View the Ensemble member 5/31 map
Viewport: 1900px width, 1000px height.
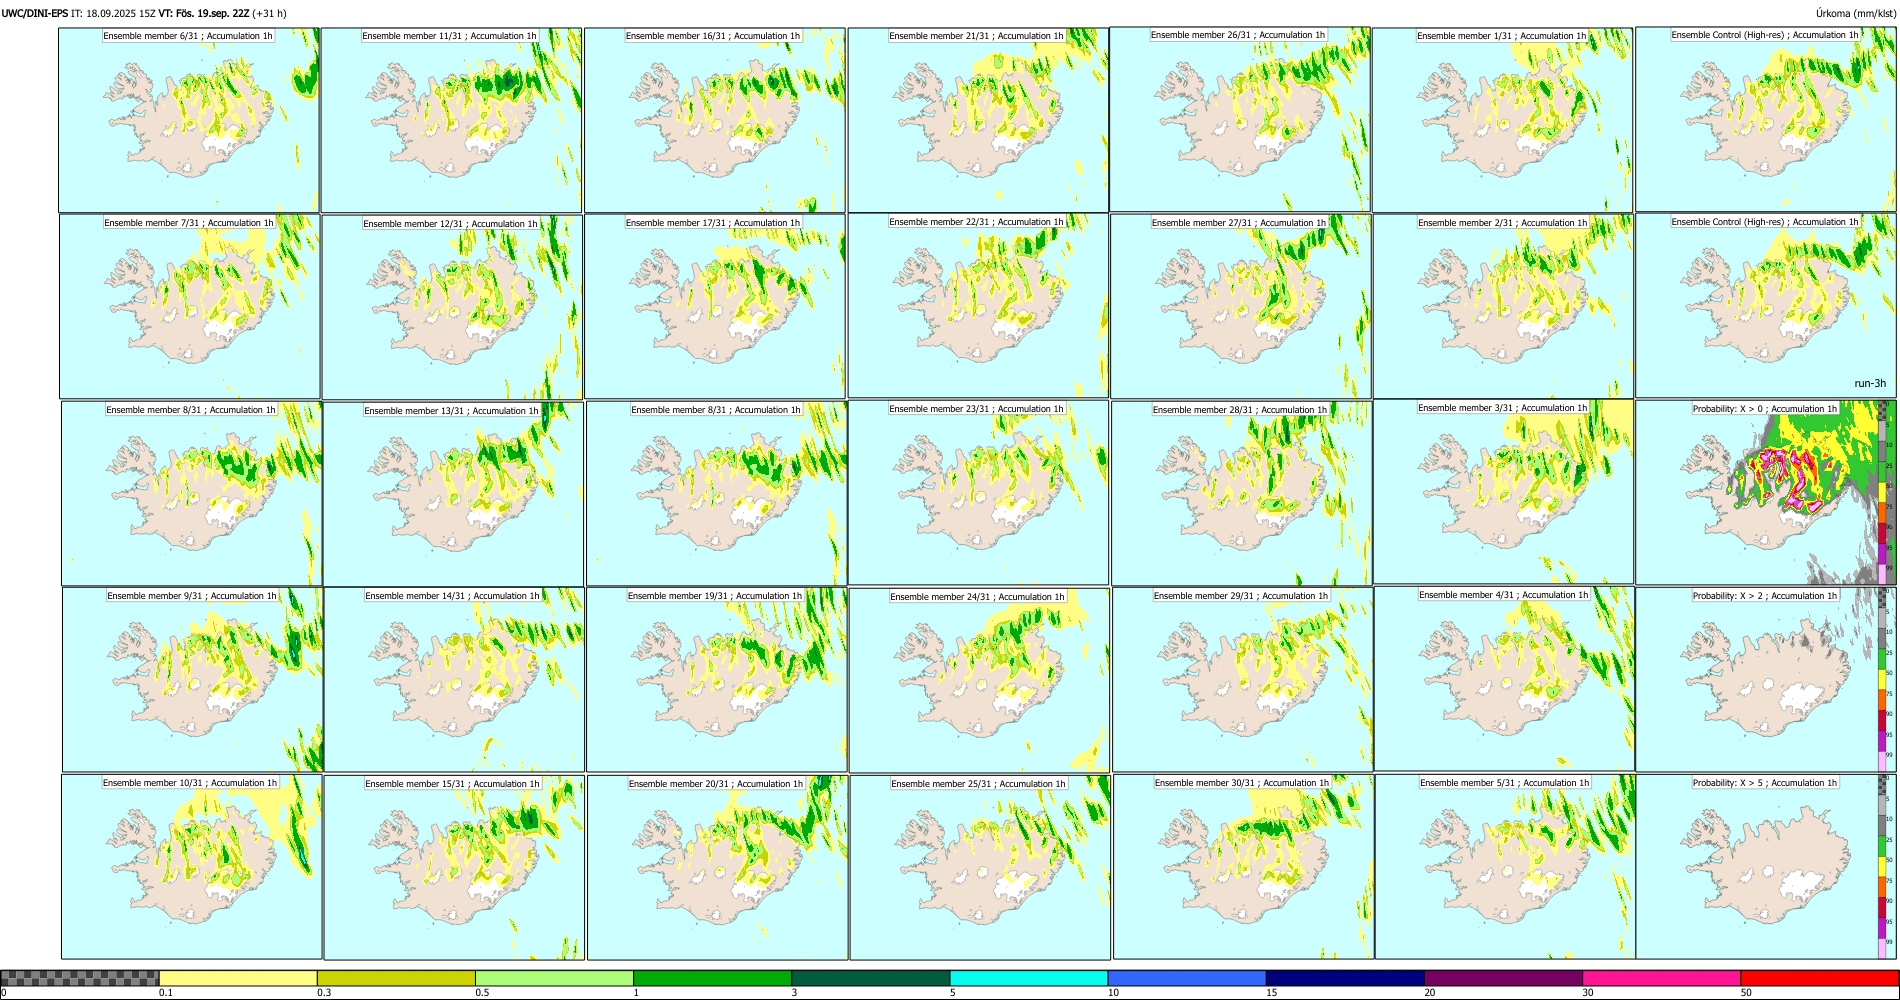pyautogui.click(x=1505, y=866)
